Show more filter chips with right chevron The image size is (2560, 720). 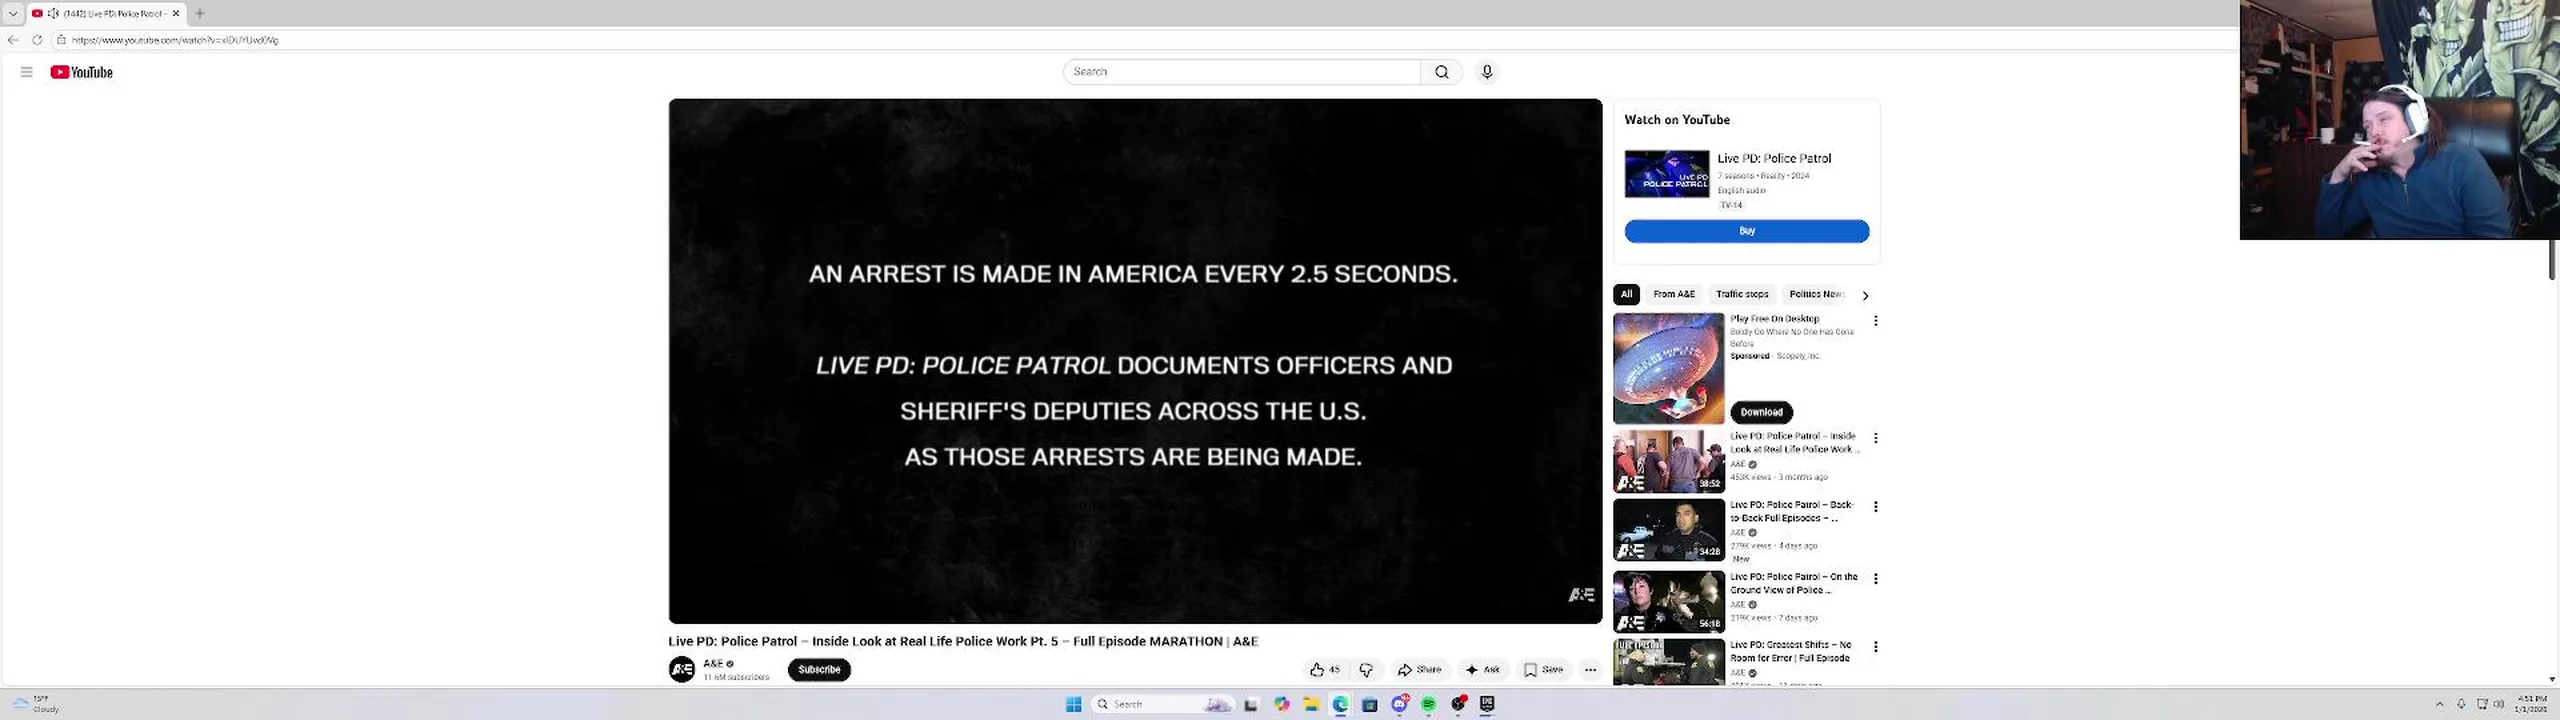[x=1865, y=295]
